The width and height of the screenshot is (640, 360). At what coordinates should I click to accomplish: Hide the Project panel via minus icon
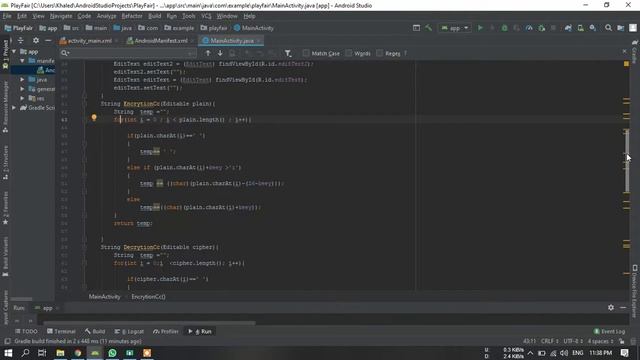[x=48, y=40]
